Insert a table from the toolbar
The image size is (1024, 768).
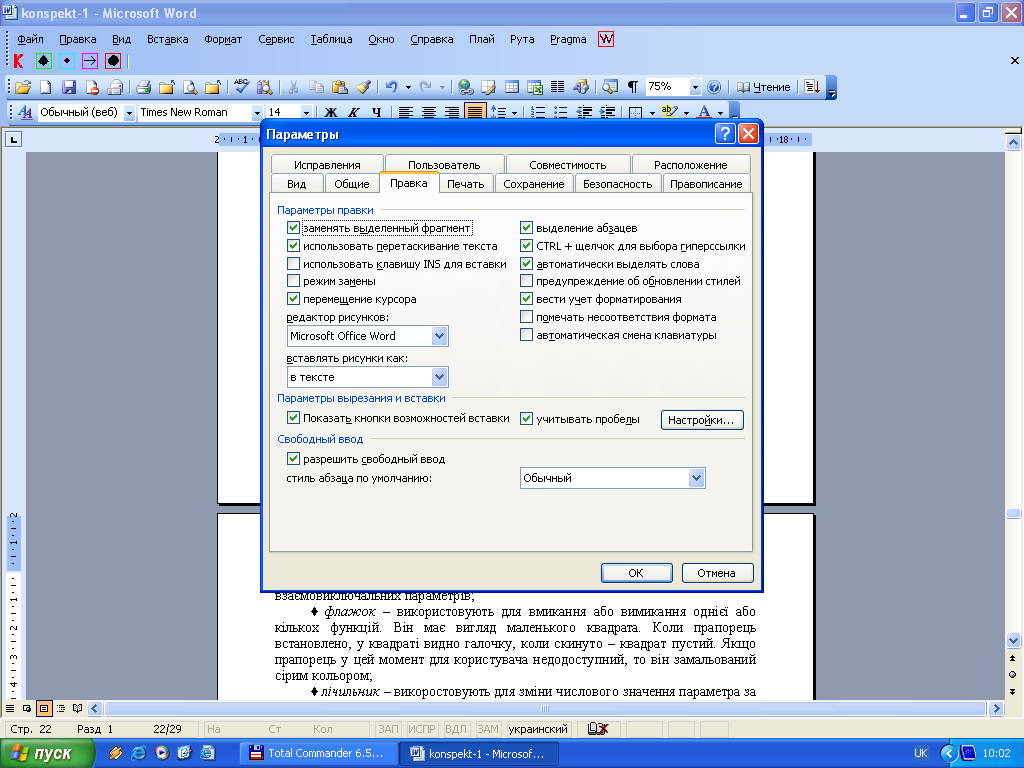[512, 87]
